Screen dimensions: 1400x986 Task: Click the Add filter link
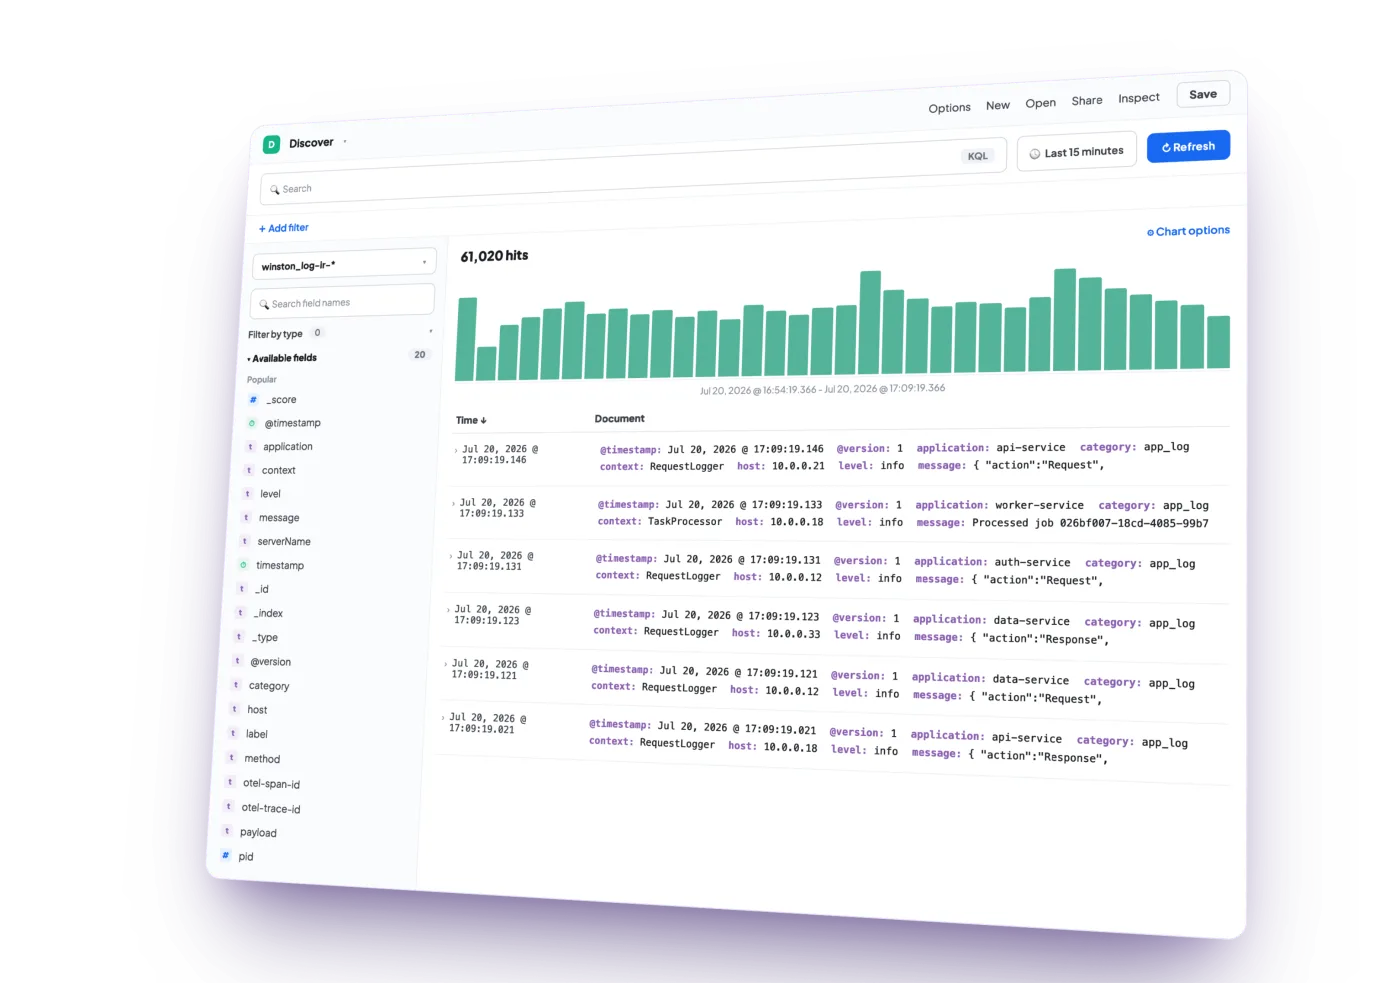coord(284,229)
